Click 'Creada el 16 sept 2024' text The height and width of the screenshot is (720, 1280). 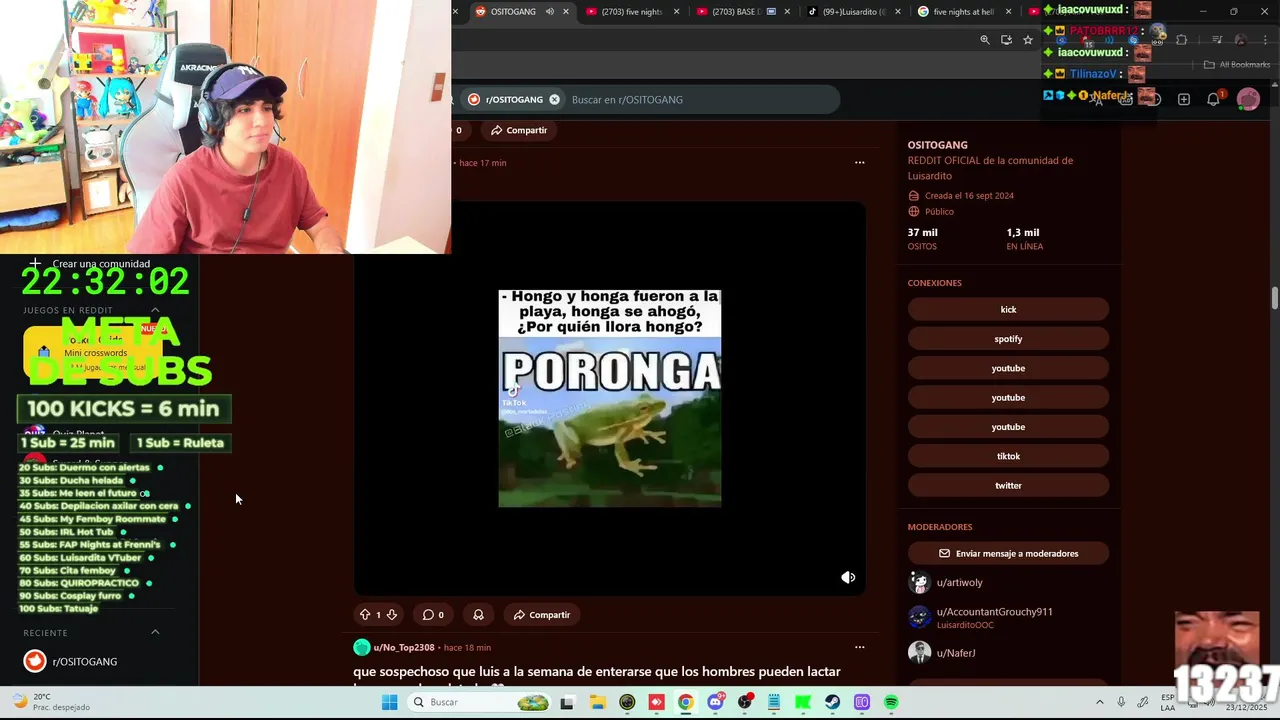pyautogui.click(x=969, y=196)
